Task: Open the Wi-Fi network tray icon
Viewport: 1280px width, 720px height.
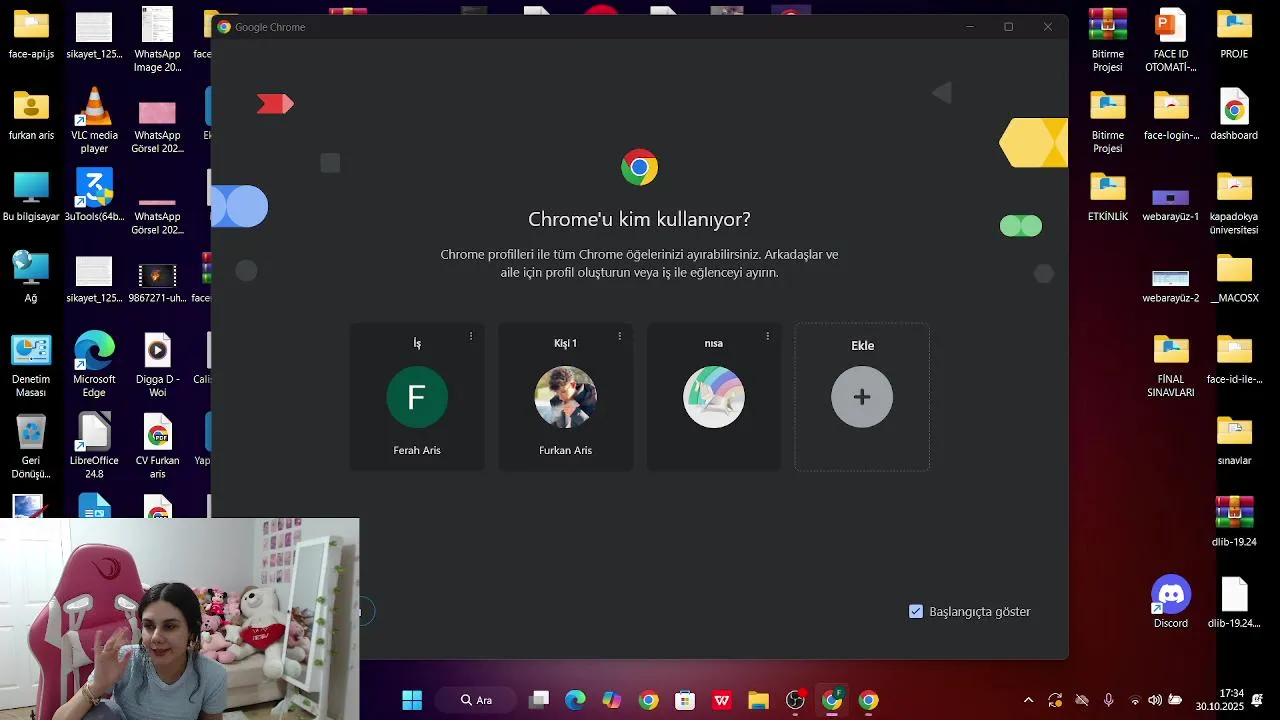Action: pyautogui.click(x=1134, y=700)
